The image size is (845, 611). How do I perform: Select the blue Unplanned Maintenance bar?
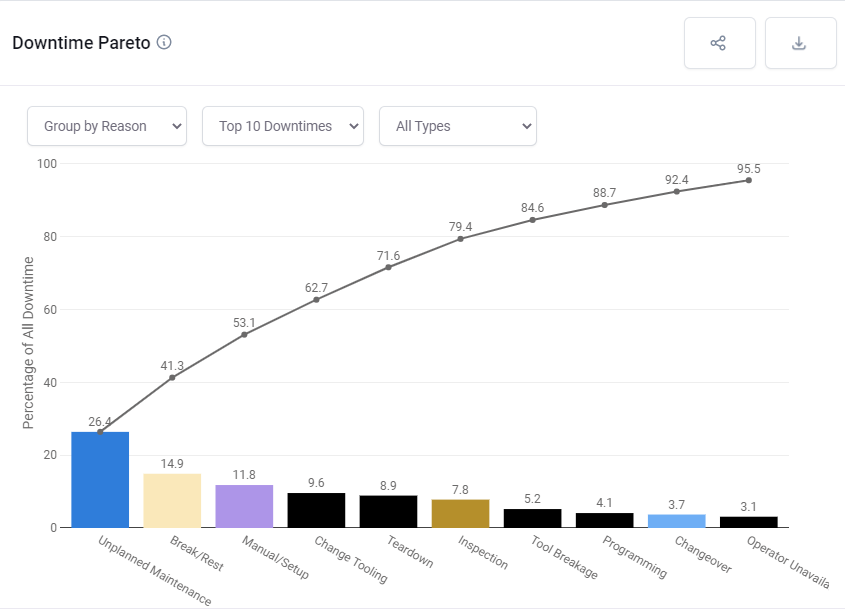[100, 479]
